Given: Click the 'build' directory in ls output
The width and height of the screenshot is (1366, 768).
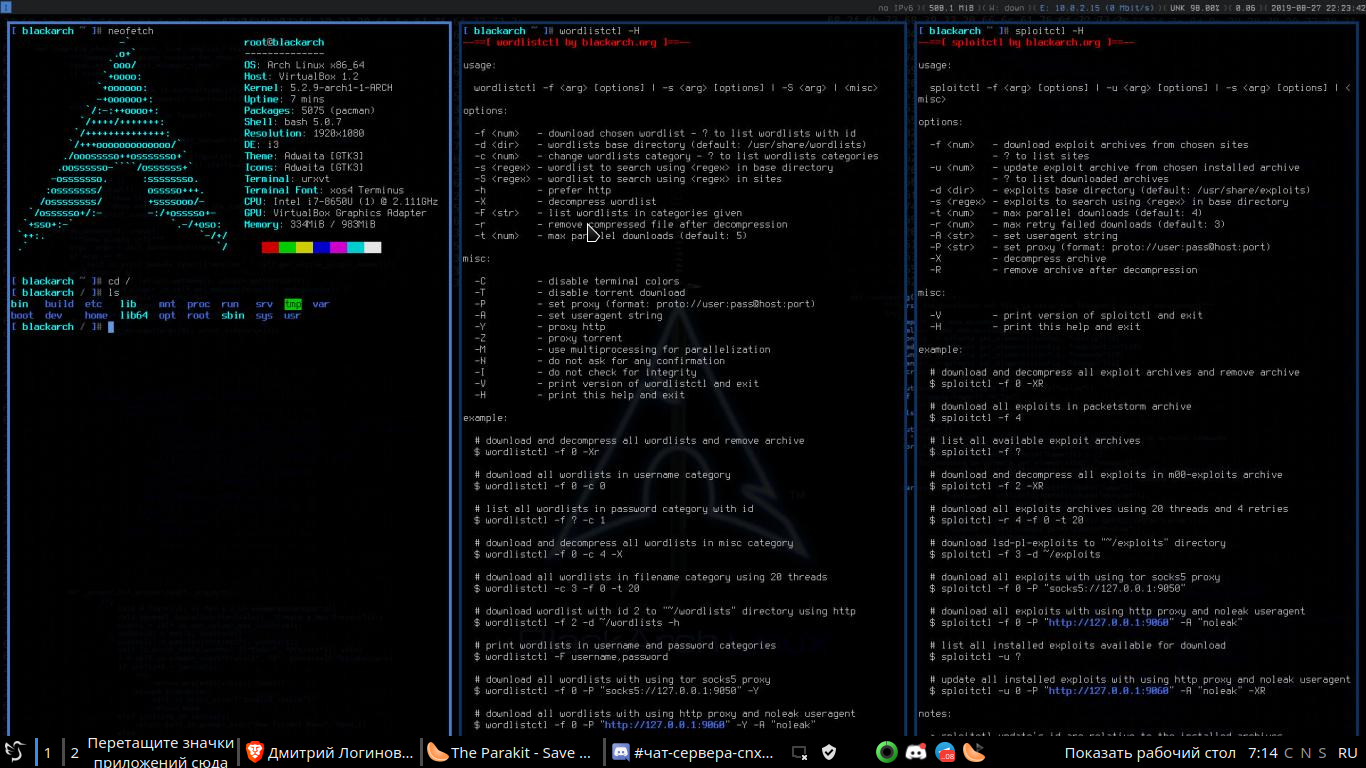Looking at the screenshot, I should pyautogui.click(x=59, y=304).
